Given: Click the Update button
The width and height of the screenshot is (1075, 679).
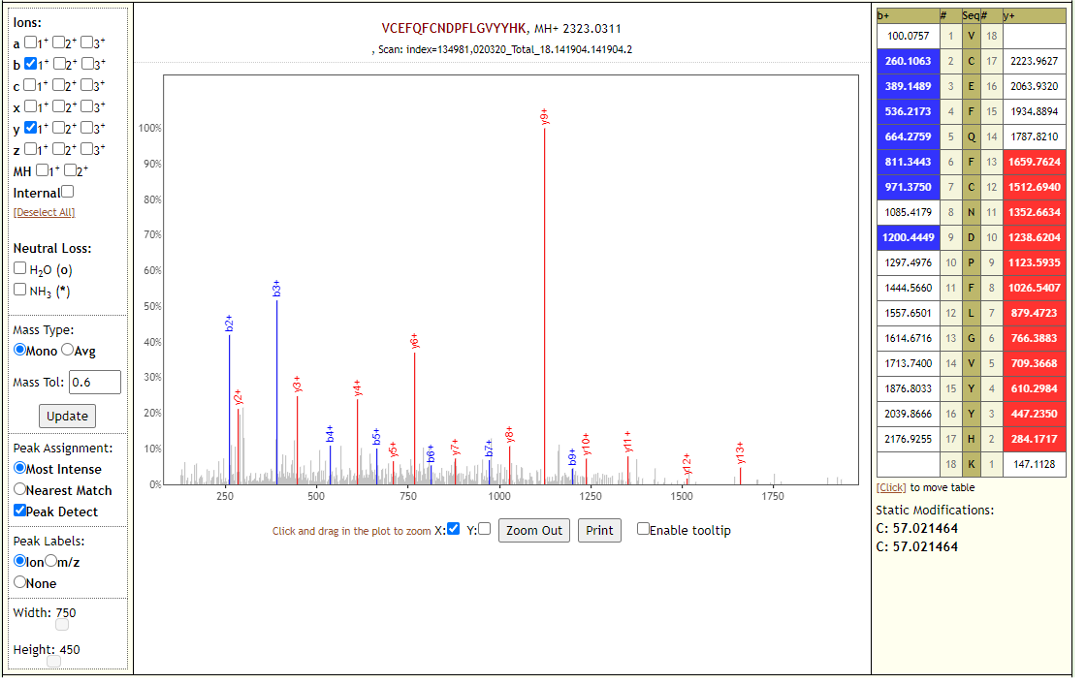Looking at the screenshot, I should coord(67,416).
